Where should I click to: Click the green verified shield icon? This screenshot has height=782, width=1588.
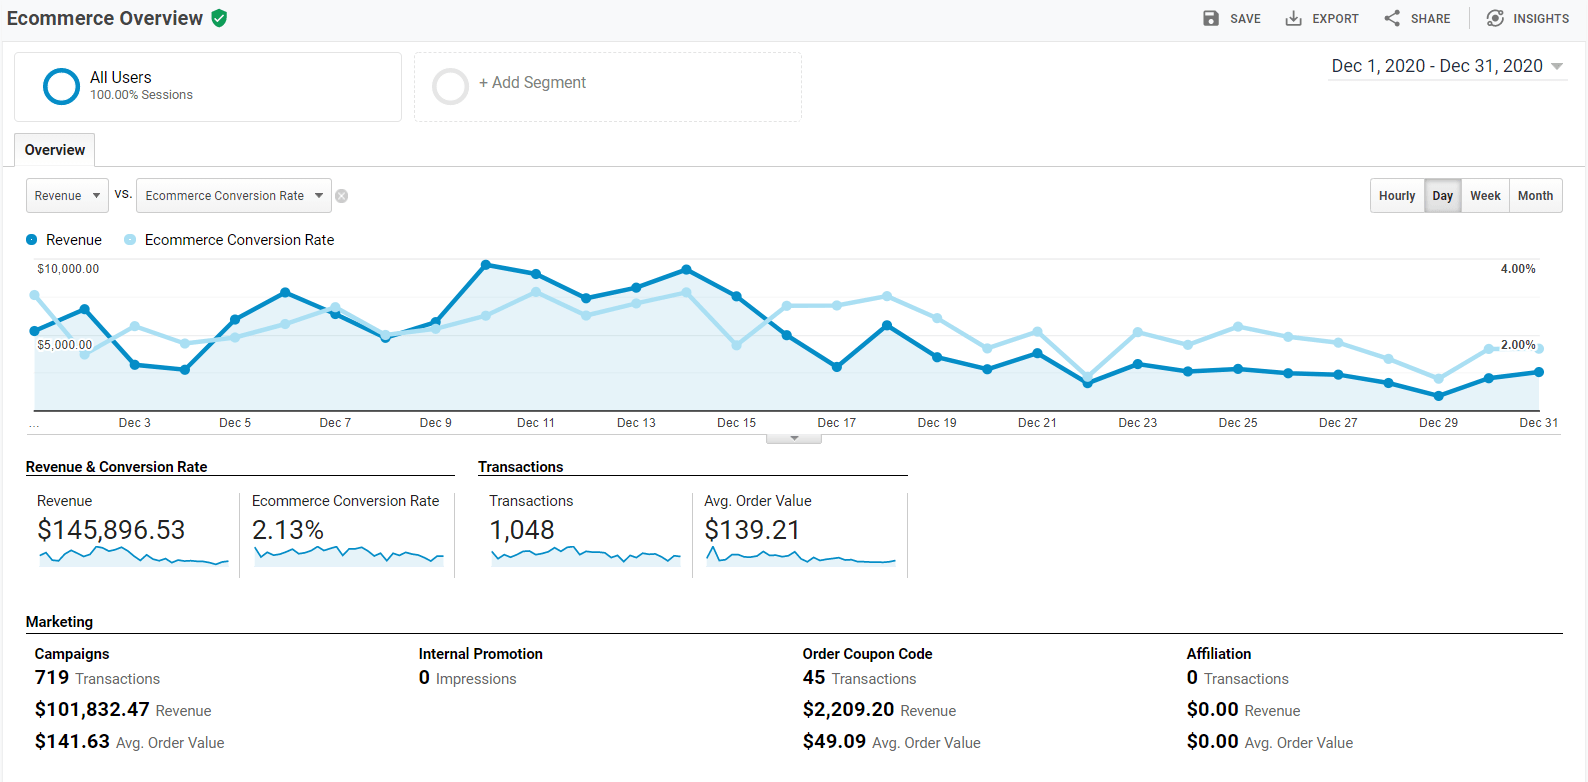coord(219,18)
